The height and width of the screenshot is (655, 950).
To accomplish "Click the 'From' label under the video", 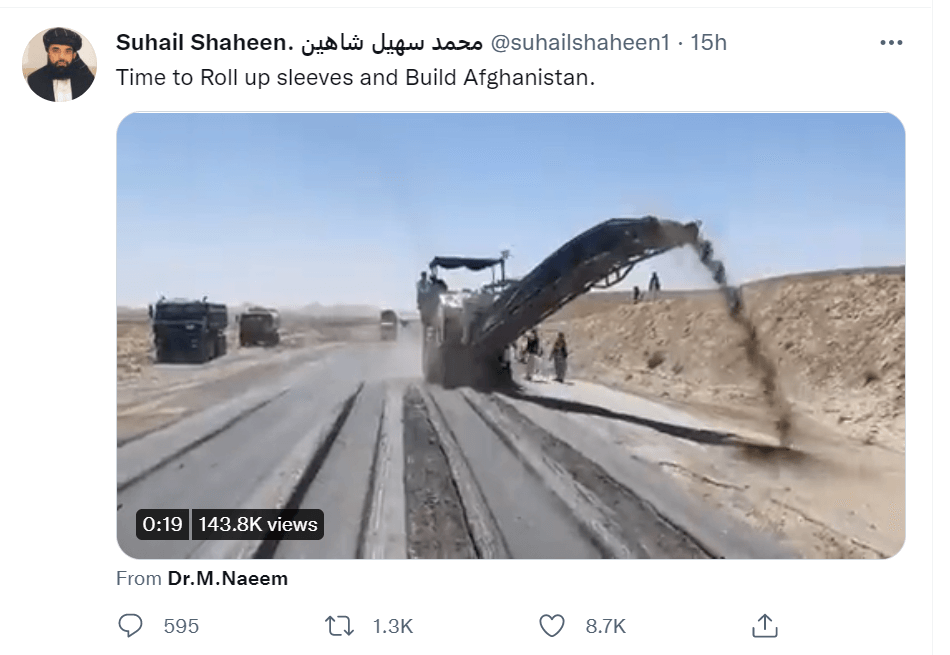I will [139, 579].
